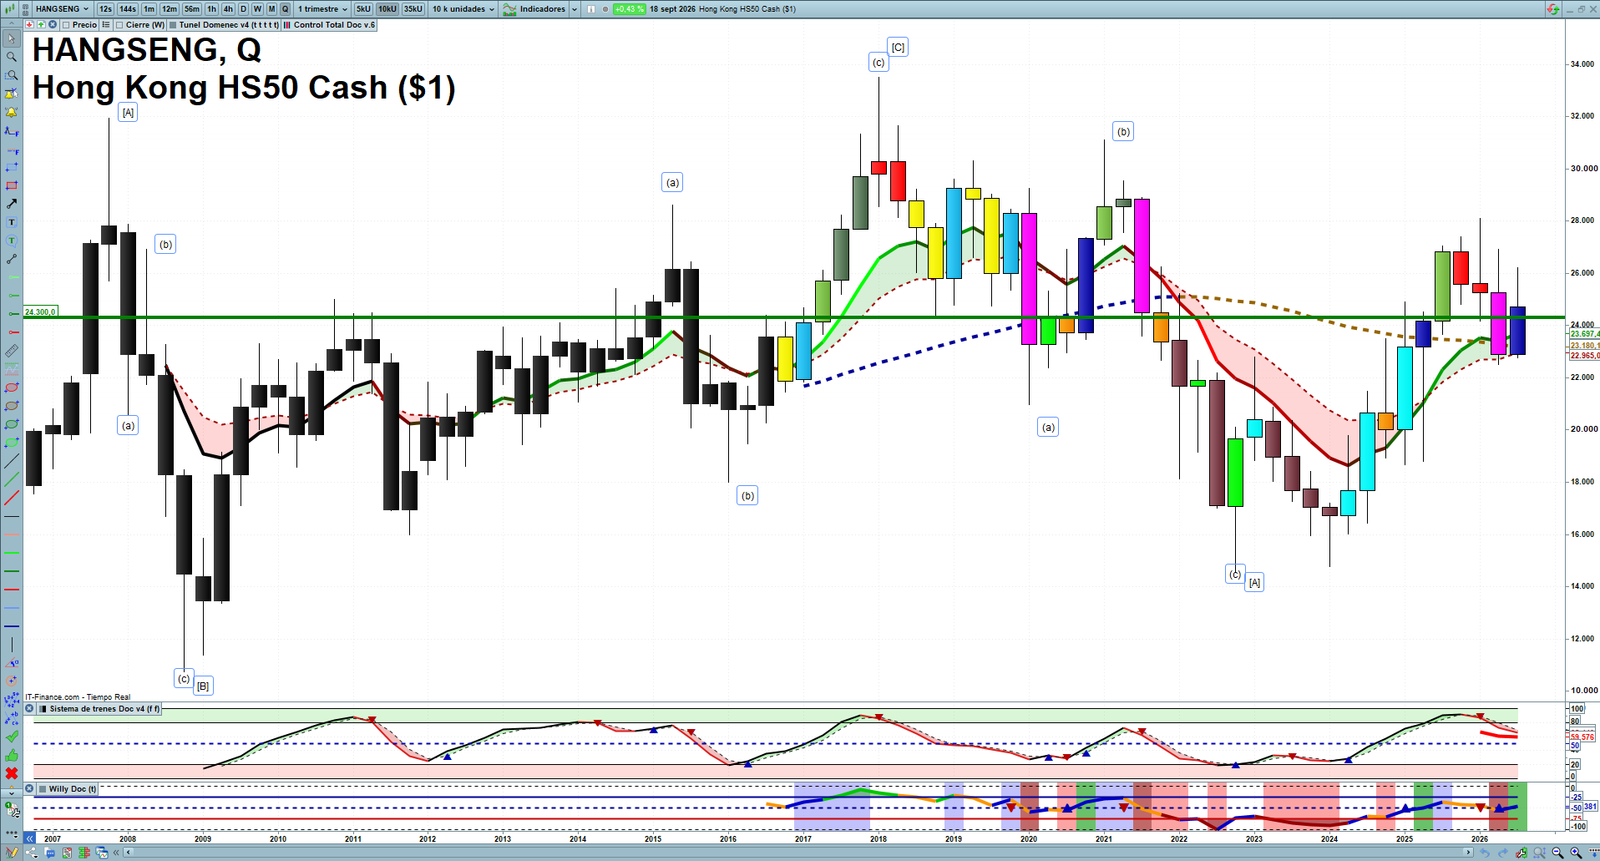Click the IT-Finance.com - Tiempo Real text
Screen dimensions: 1600x861
click(78, 697)
